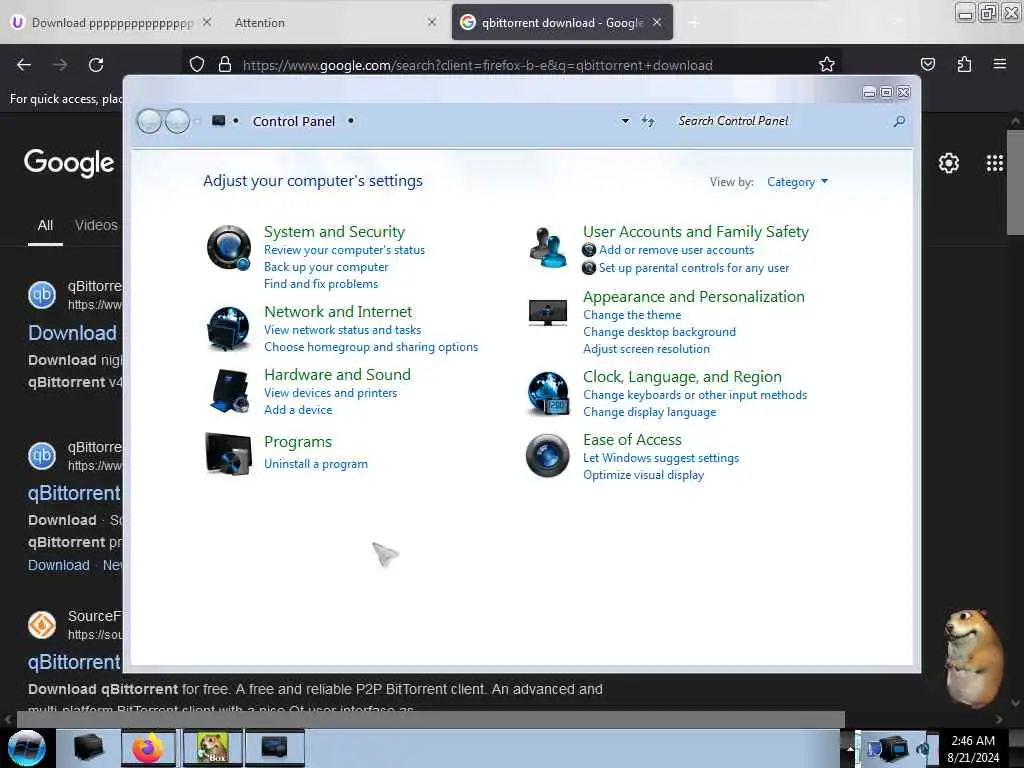This screenshot has height=768, width=1024.
Task: Open the Firefox extensions puzzle icon
Action: tap(964, 64)
